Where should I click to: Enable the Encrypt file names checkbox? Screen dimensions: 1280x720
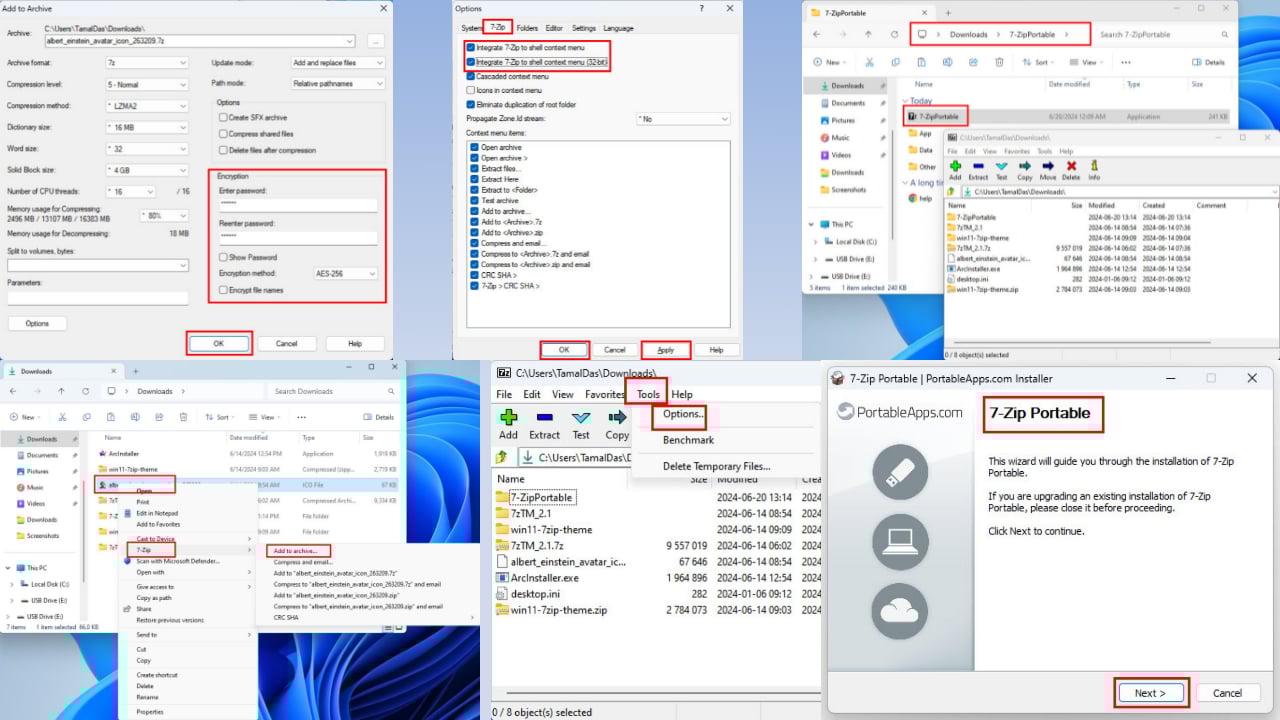(x=224, y=290)
